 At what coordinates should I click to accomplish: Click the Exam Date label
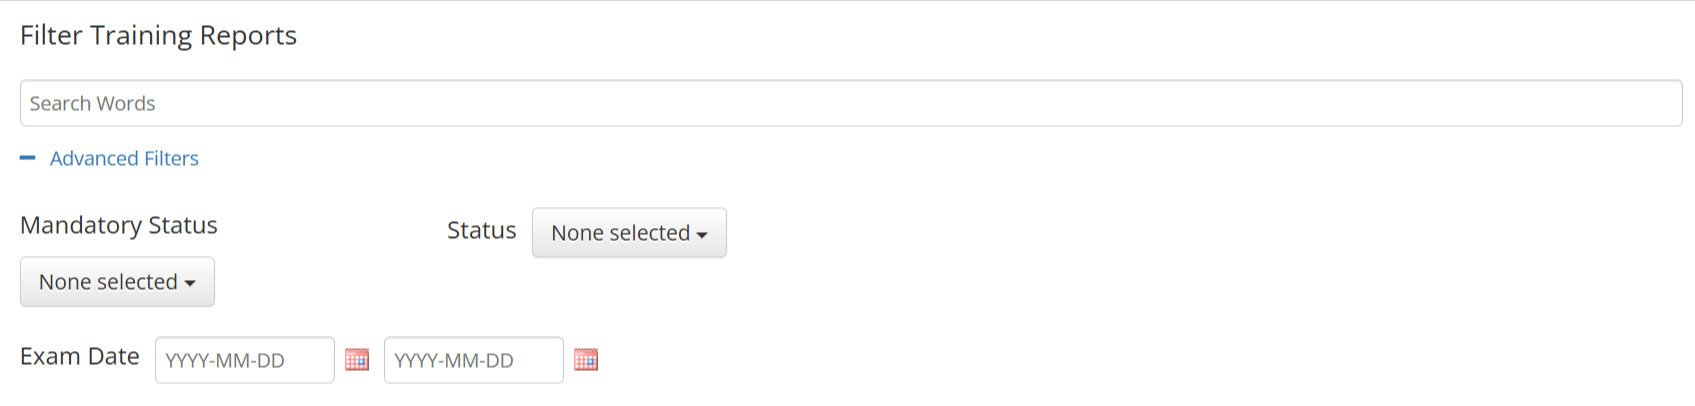click(80, 356)
